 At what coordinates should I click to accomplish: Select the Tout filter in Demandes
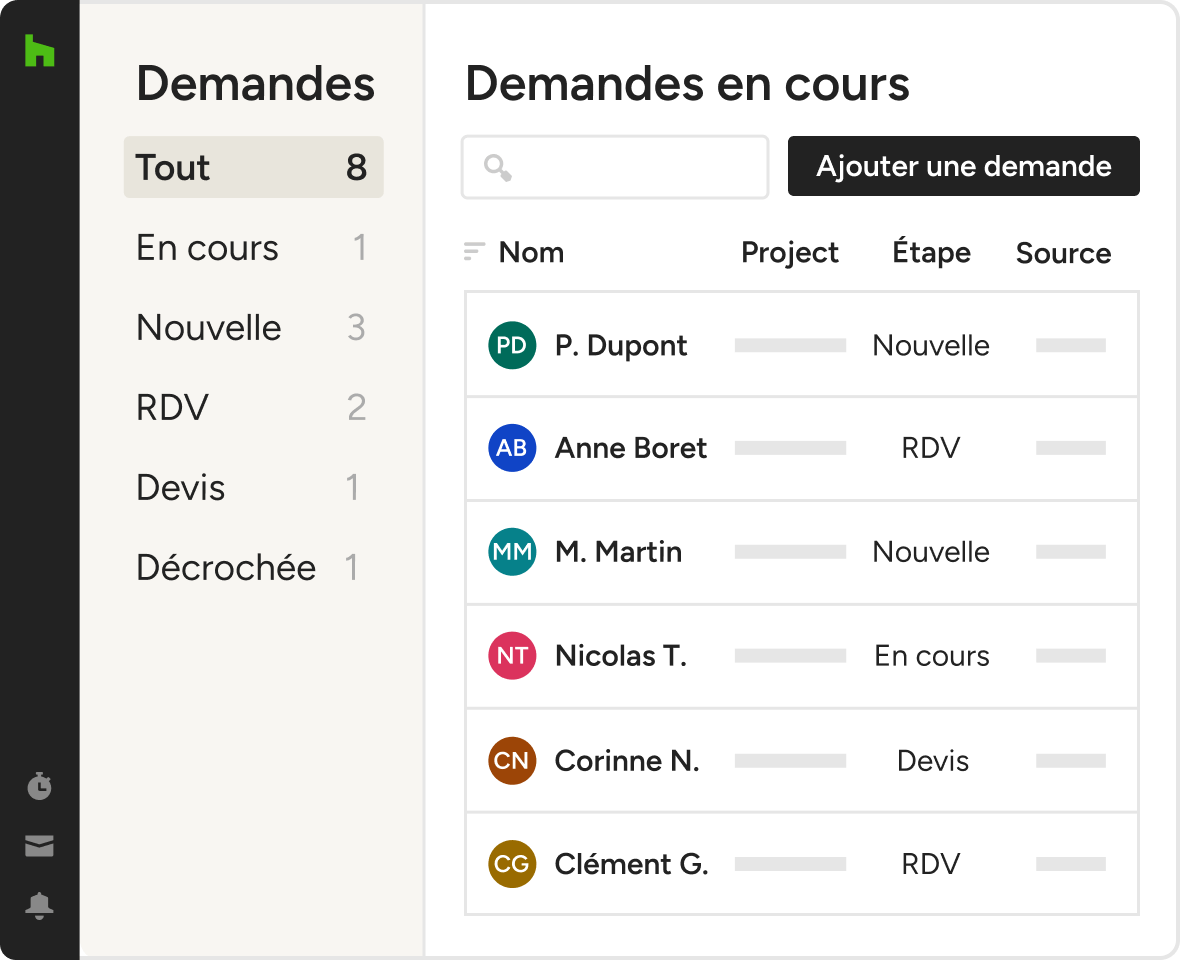pos(254,167)
